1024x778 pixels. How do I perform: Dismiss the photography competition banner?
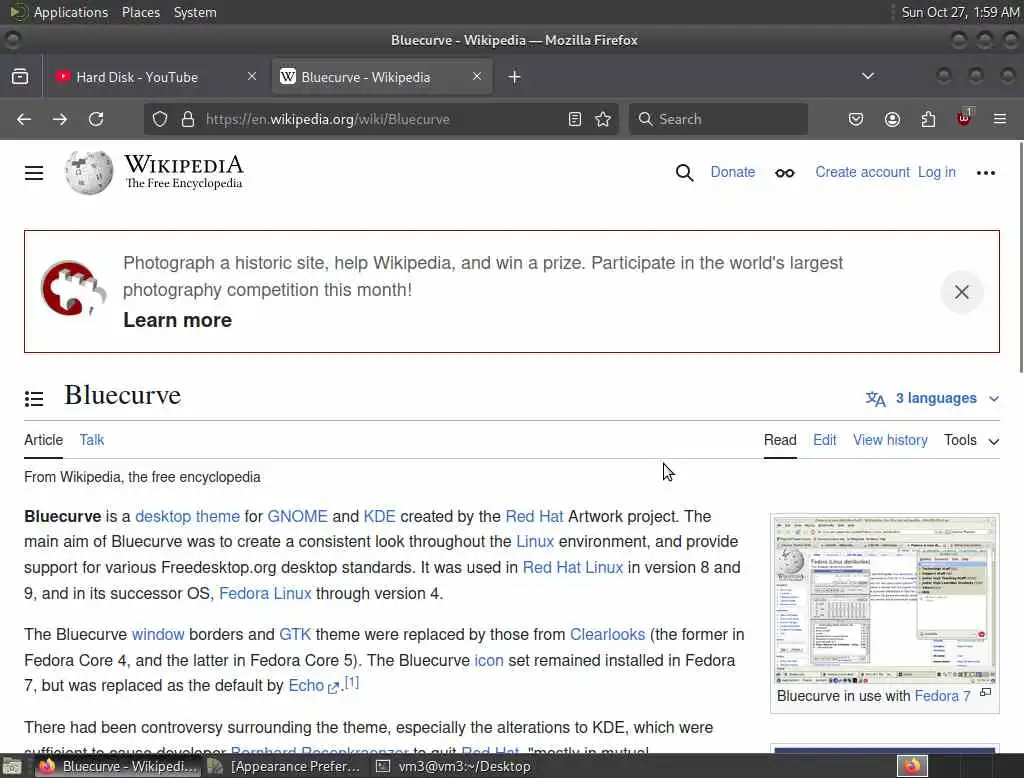tap(961, 292)
